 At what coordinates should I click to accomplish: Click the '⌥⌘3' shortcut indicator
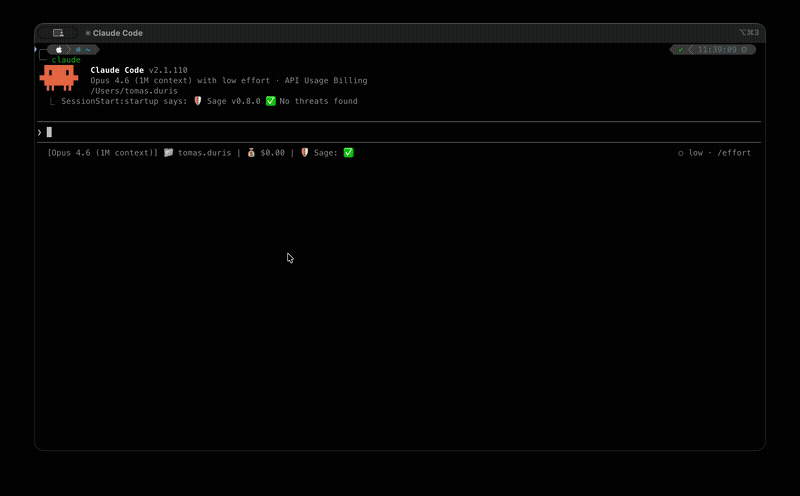coord(749,32)
